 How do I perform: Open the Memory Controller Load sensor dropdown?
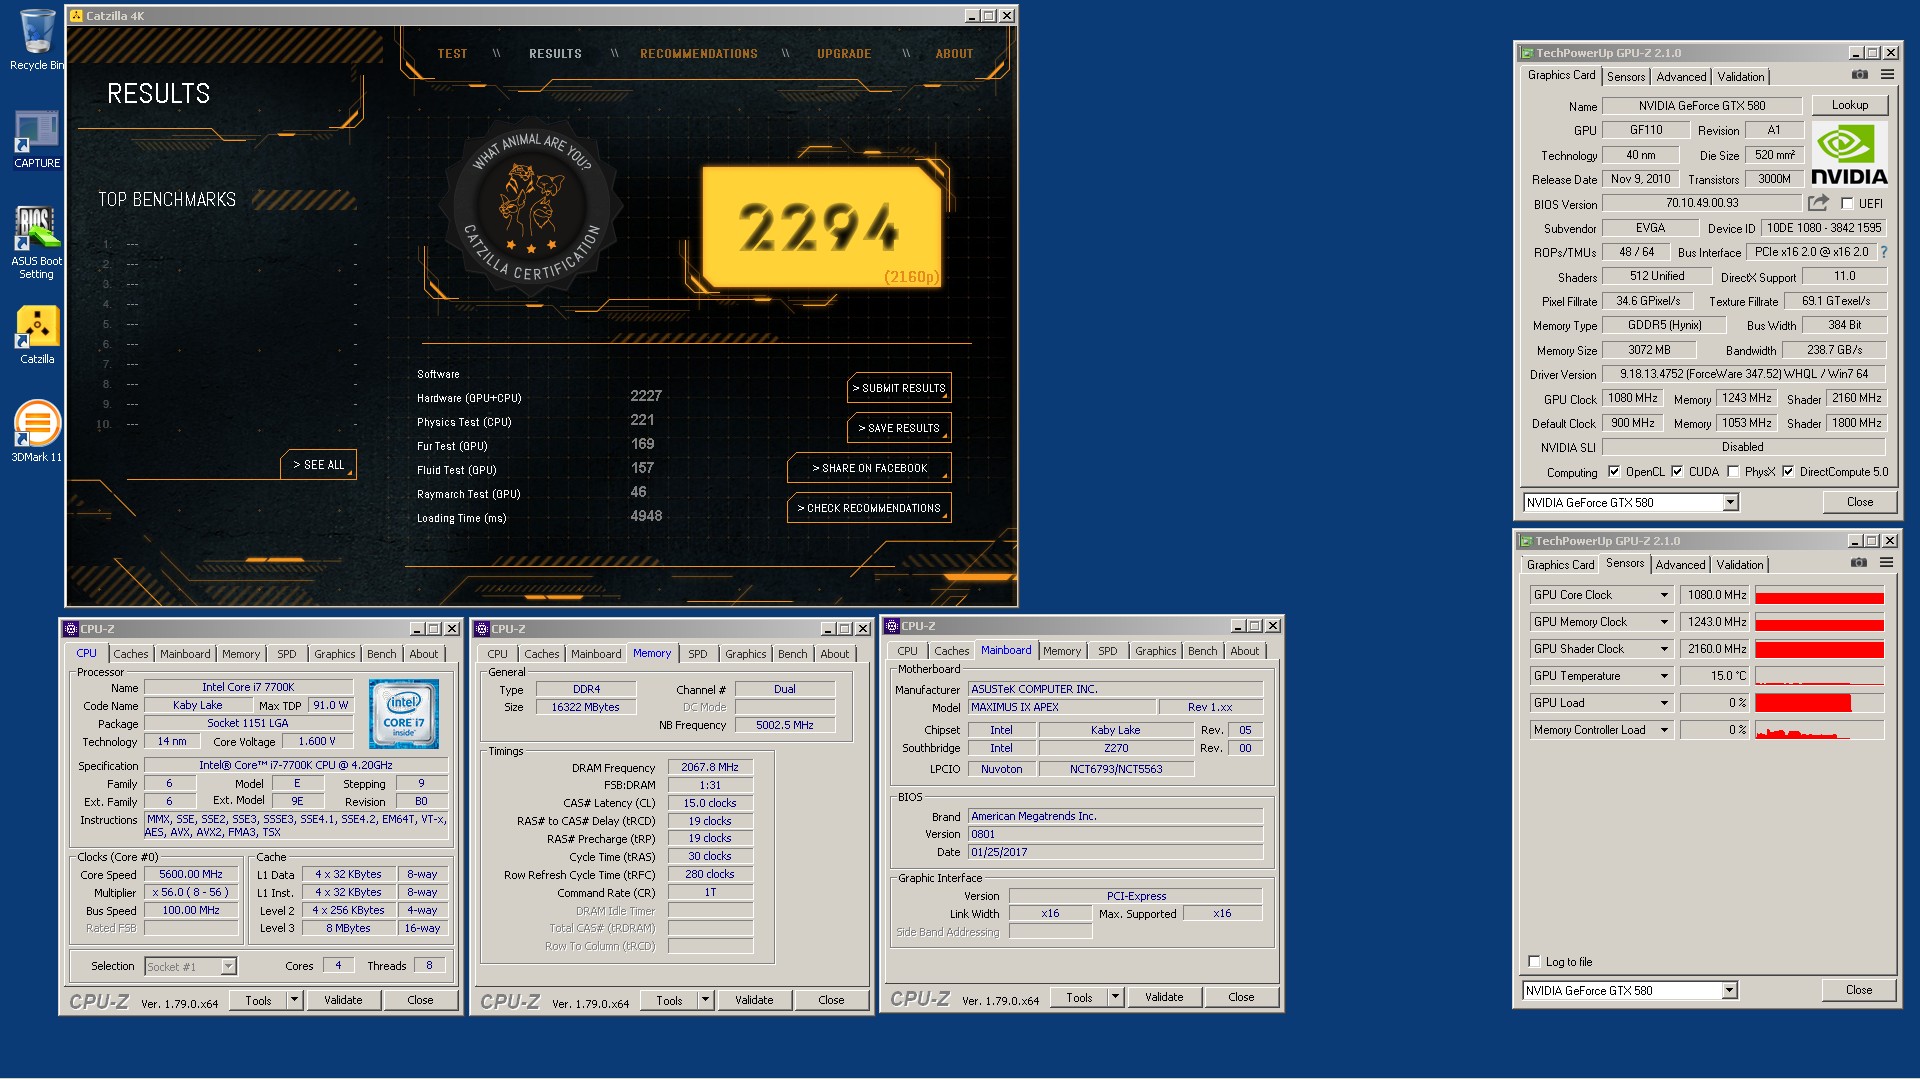(x=1664, y=730)
